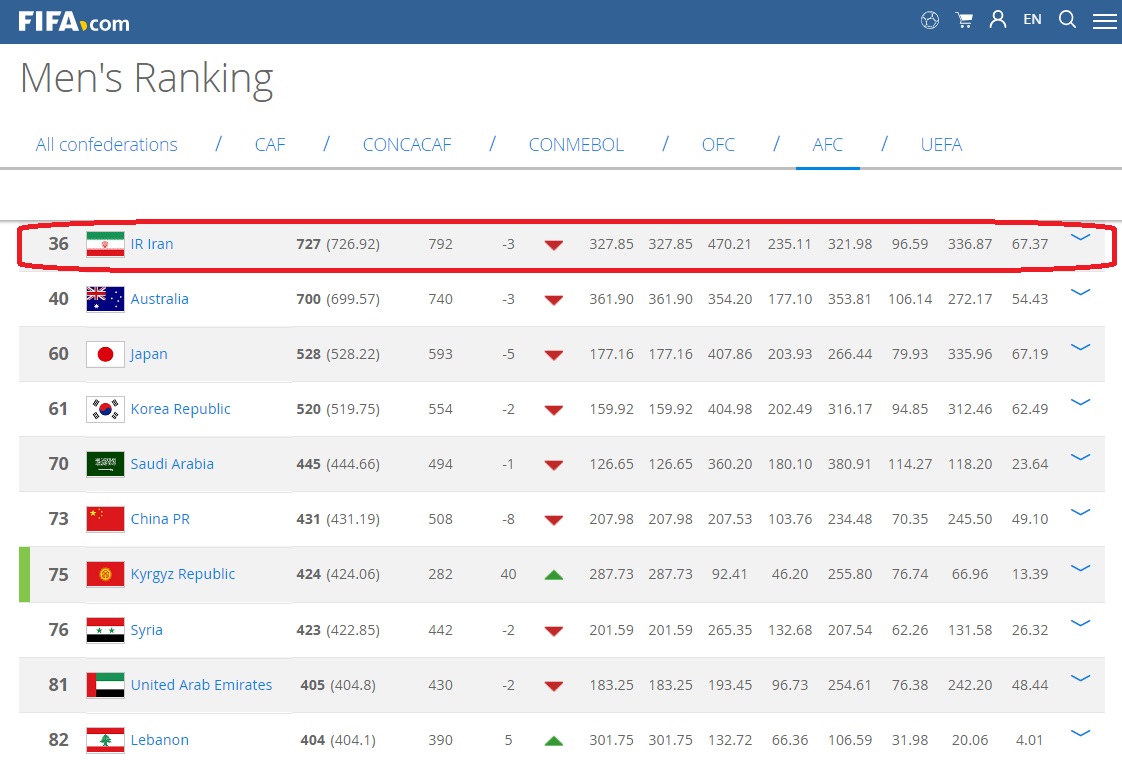
Task: Click the Japan flag icon
Action: pyautogui.click(x=105, y=354)
